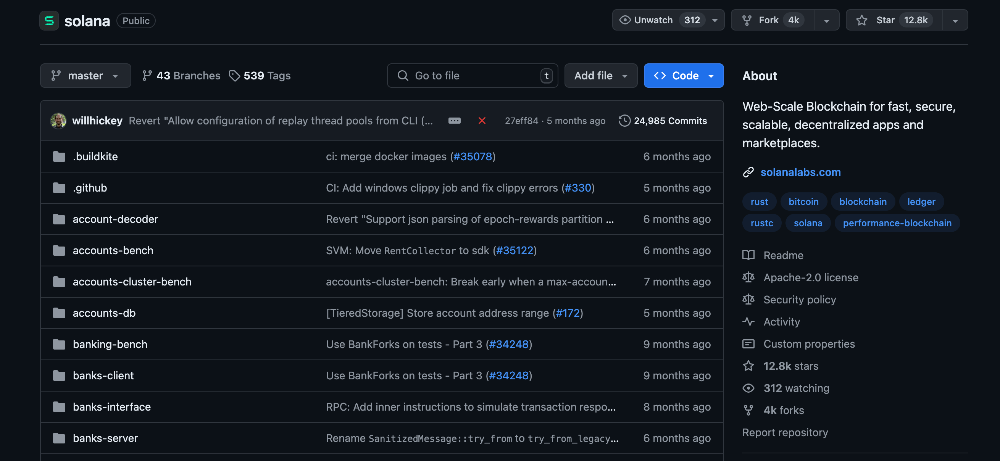
Task: Open the green Code dropdown
Action: tap(683, 76)
